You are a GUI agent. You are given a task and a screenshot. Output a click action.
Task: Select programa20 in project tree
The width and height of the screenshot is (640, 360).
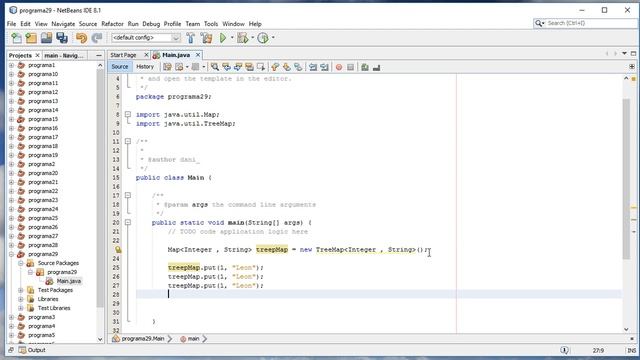[x=43, y=173]
